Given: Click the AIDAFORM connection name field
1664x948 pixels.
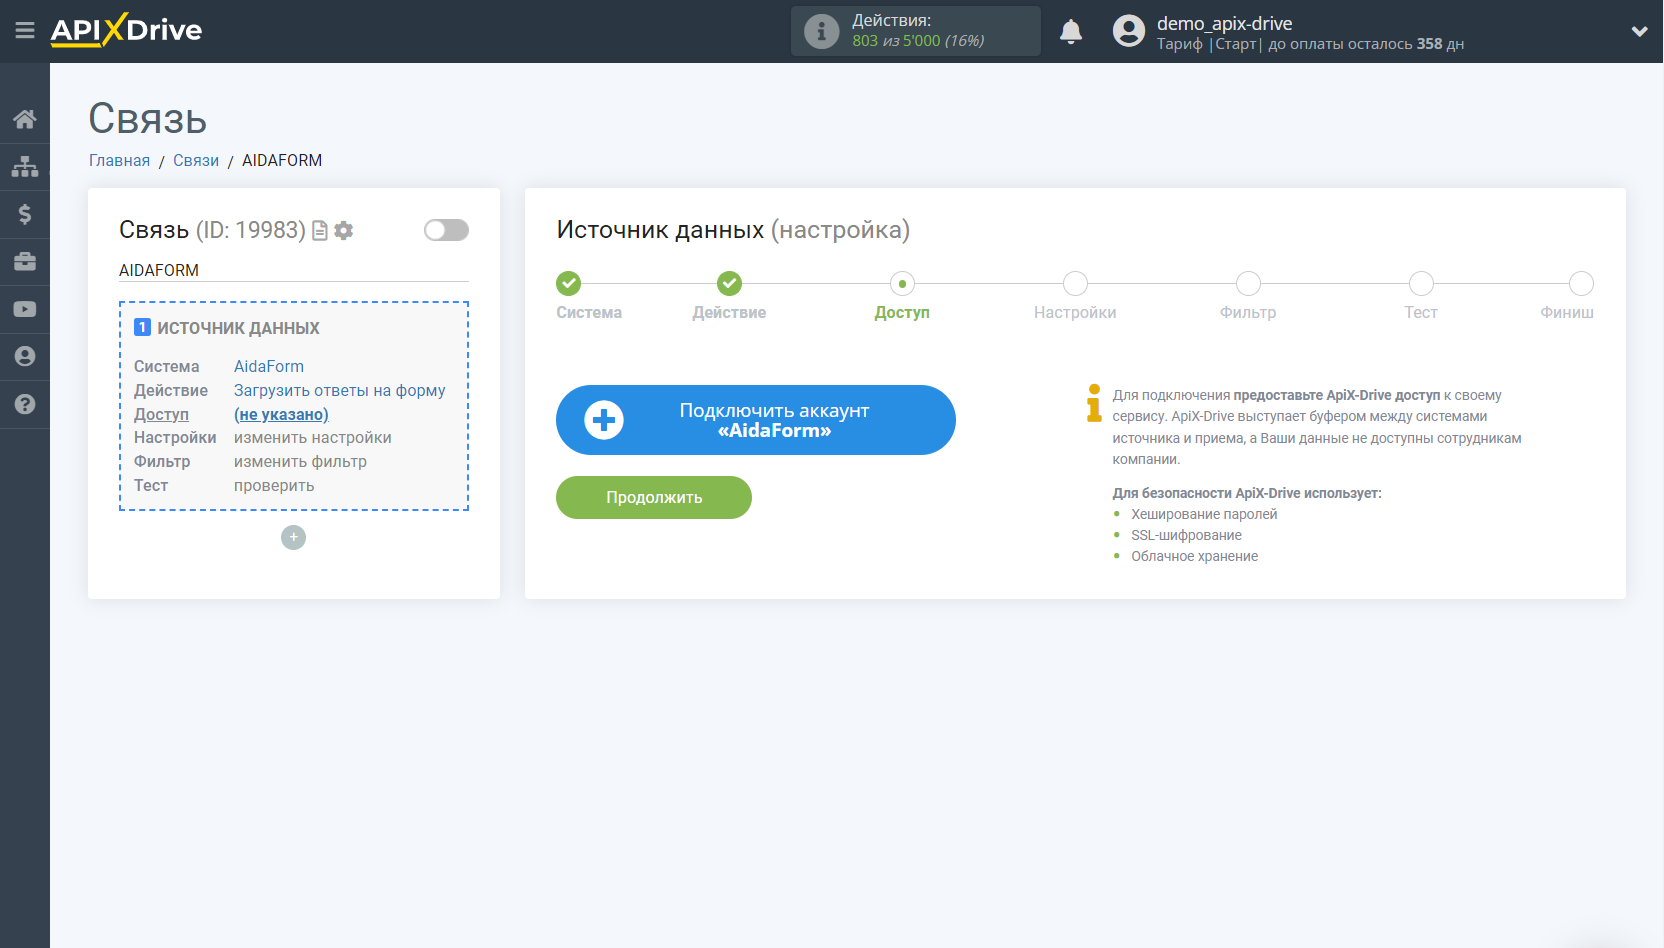Looking at the screenshot, I should tap(294, 270).
